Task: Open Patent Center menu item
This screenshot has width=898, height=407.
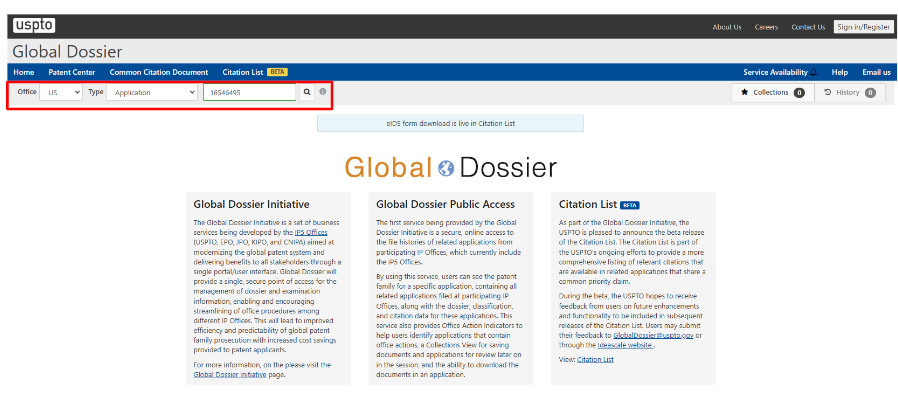Action: [72, 73]
